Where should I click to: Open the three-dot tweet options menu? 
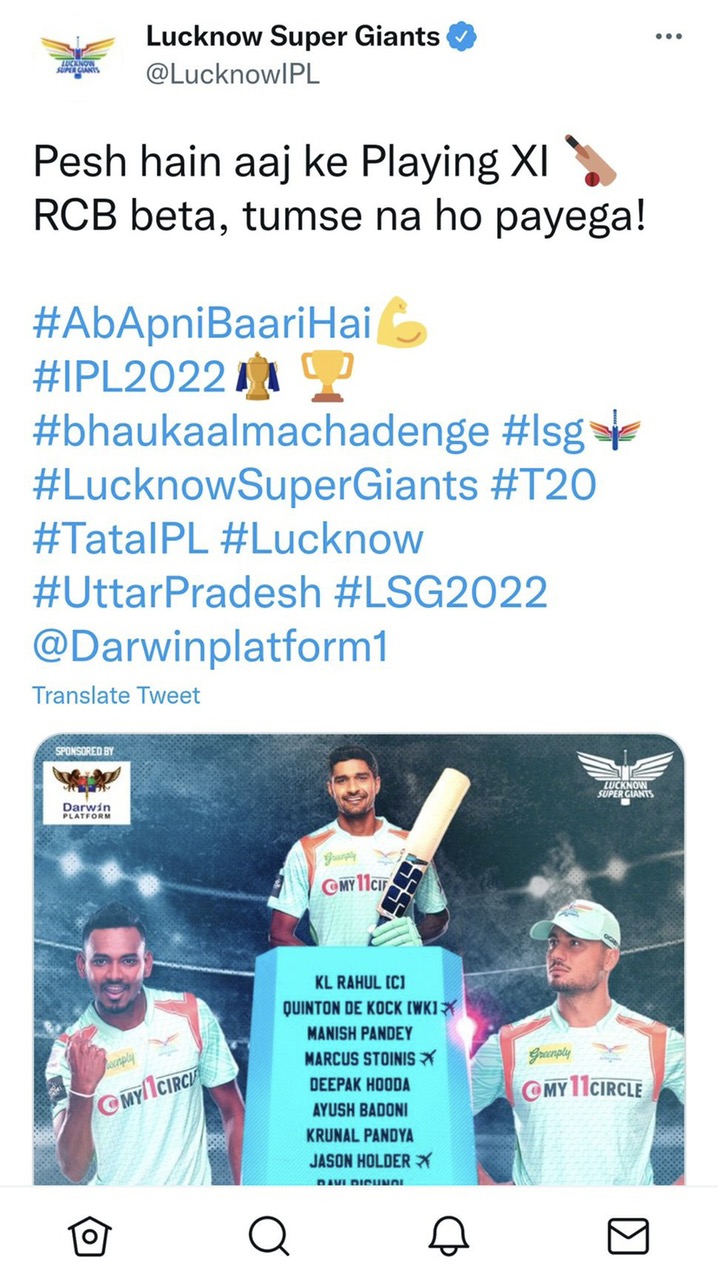tap(667, 36)
